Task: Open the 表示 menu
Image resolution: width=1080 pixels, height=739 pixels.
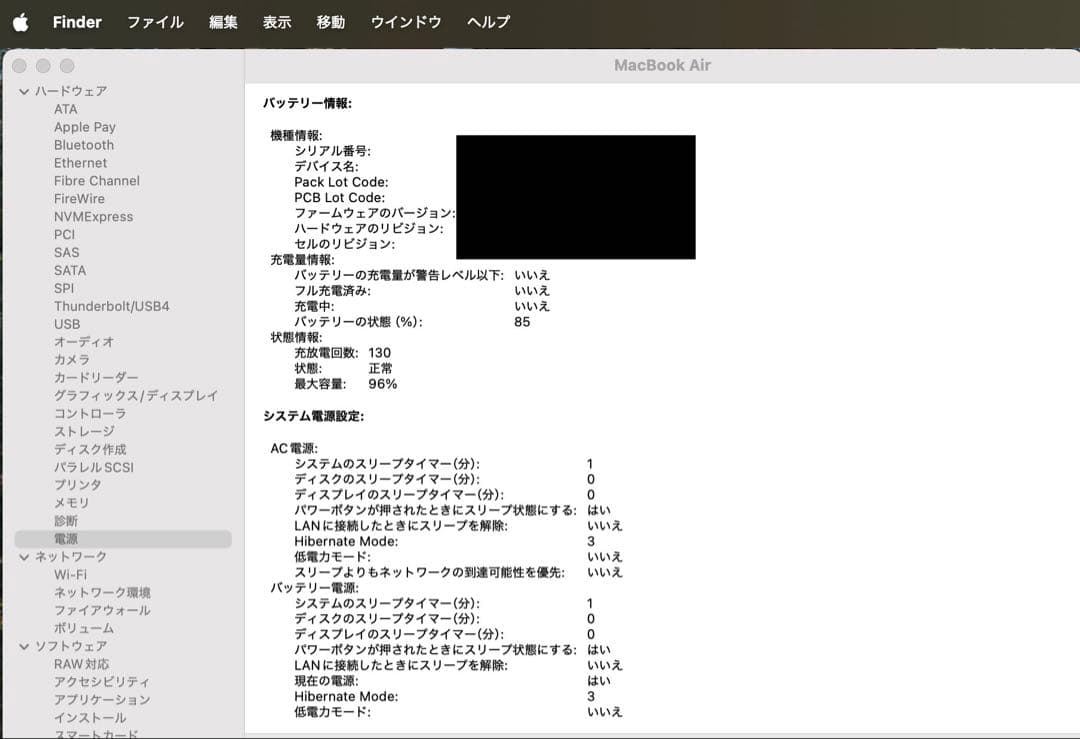Action: [x=276, y=22]
